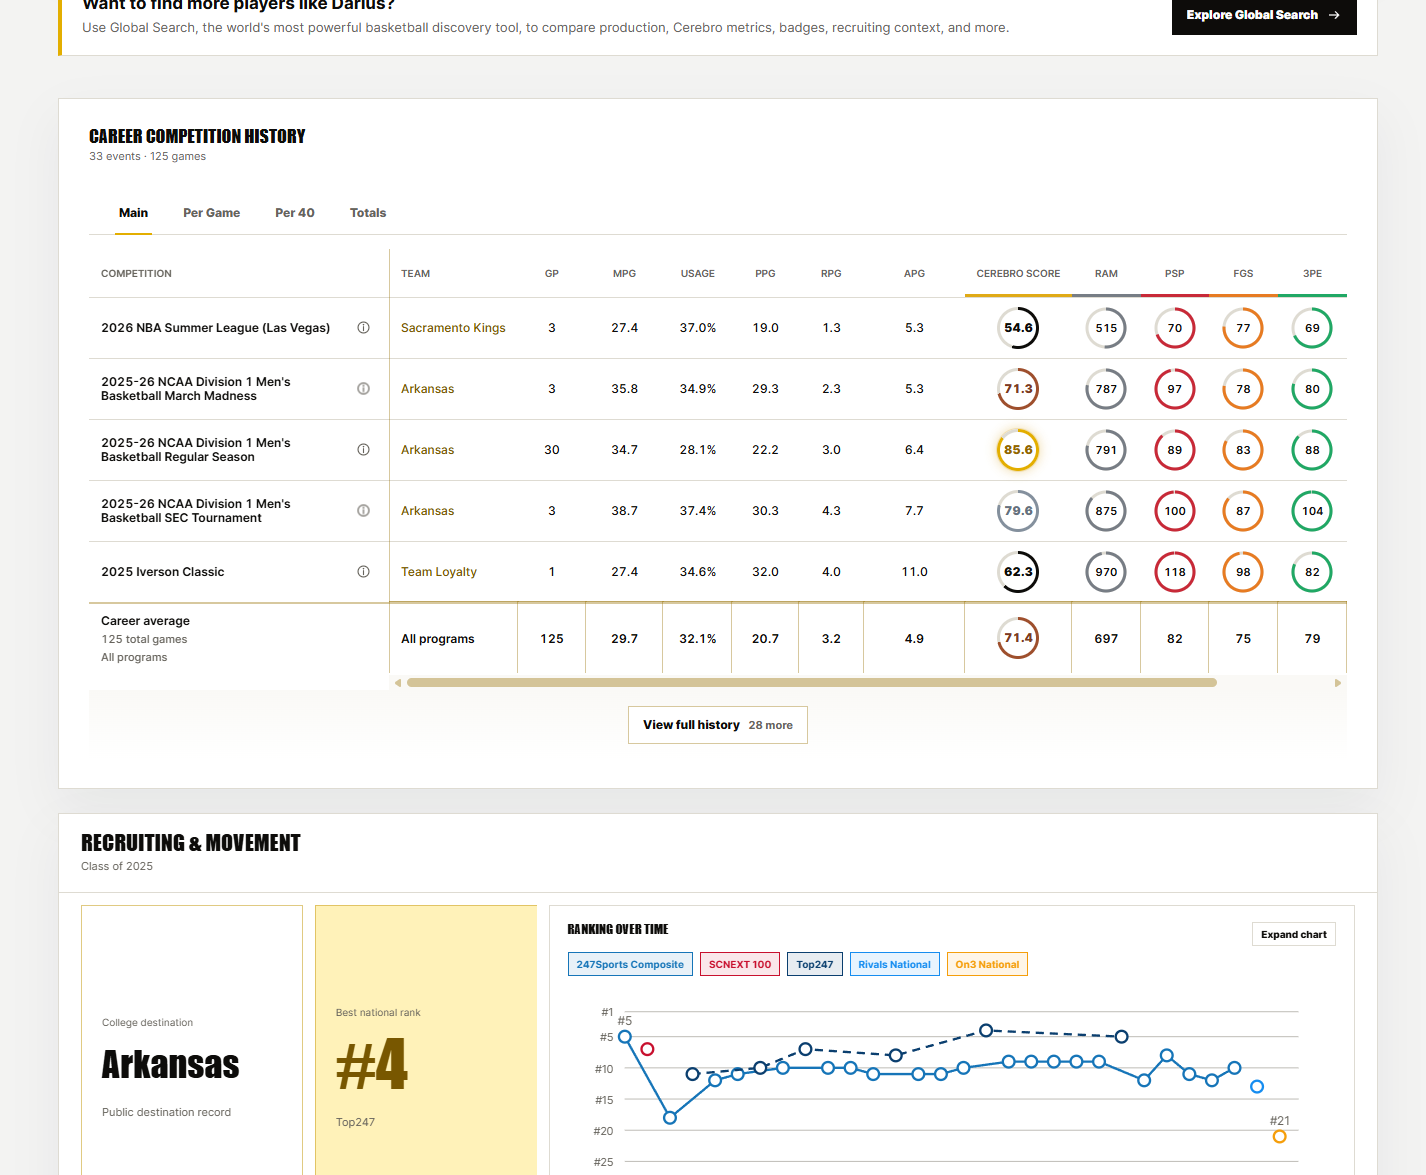Toggle the On3 National chart series
Image resolution: width=1426 pixels, height=1175 pixels.
pyautogui.click(x=987, y=964)
